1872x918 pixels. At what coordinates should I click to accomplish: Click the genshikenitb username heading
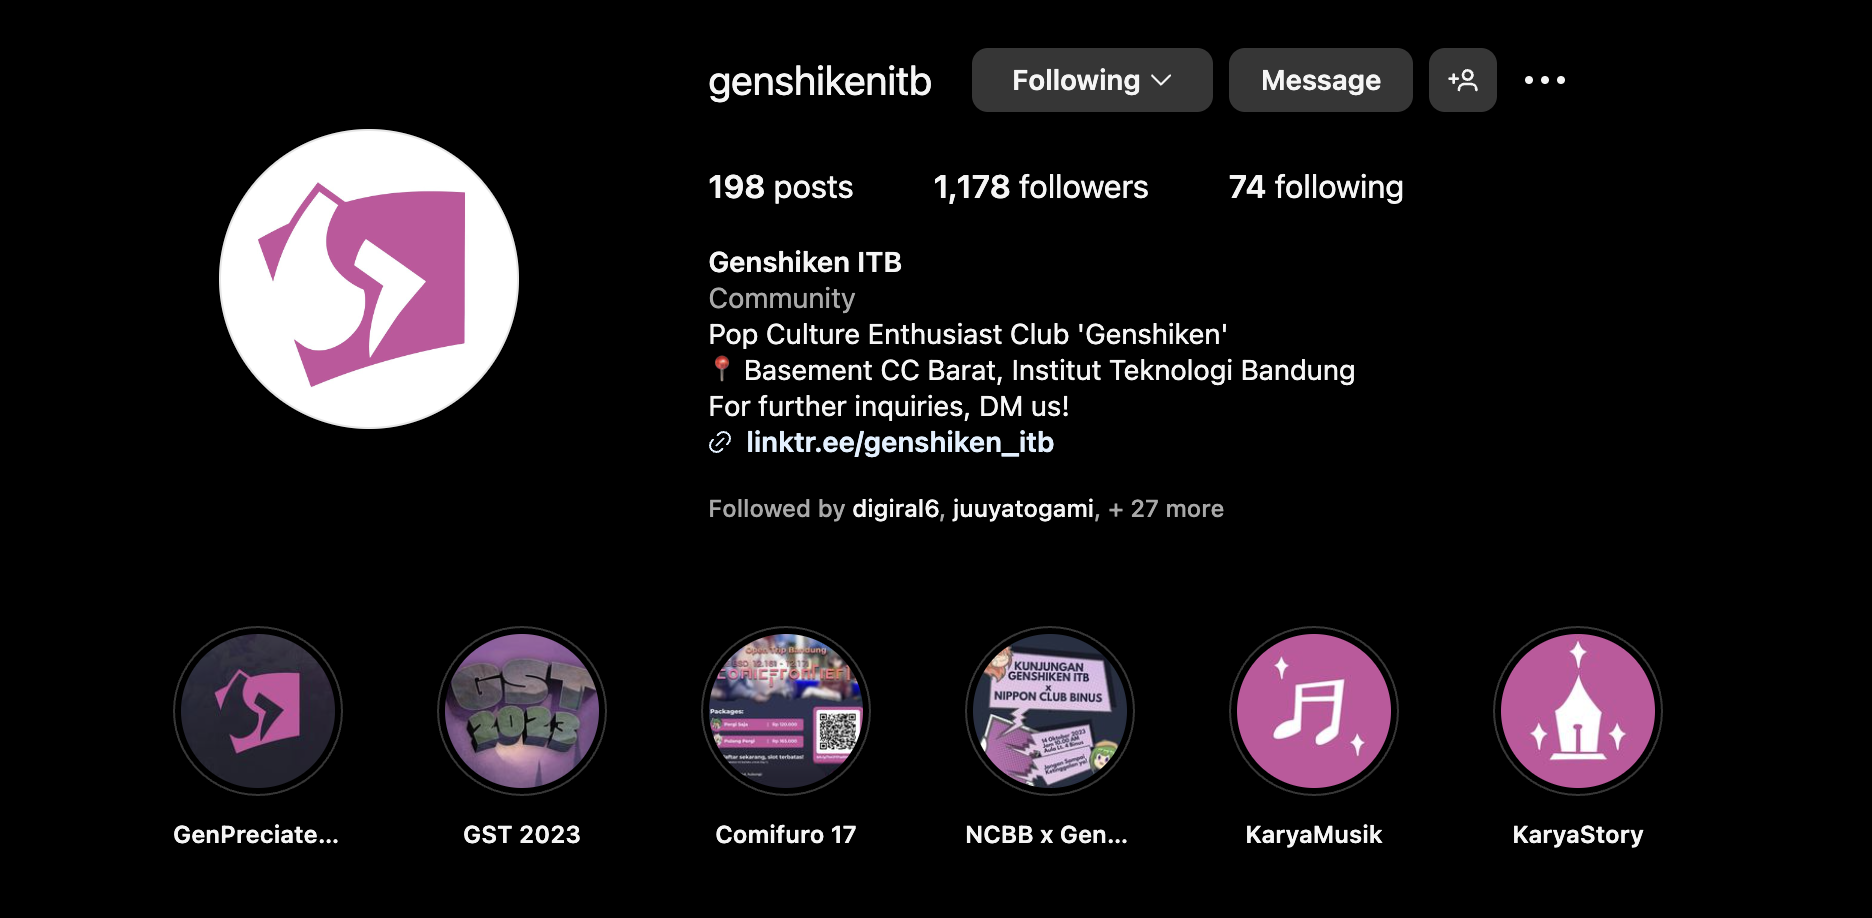[x=820, y=81]
